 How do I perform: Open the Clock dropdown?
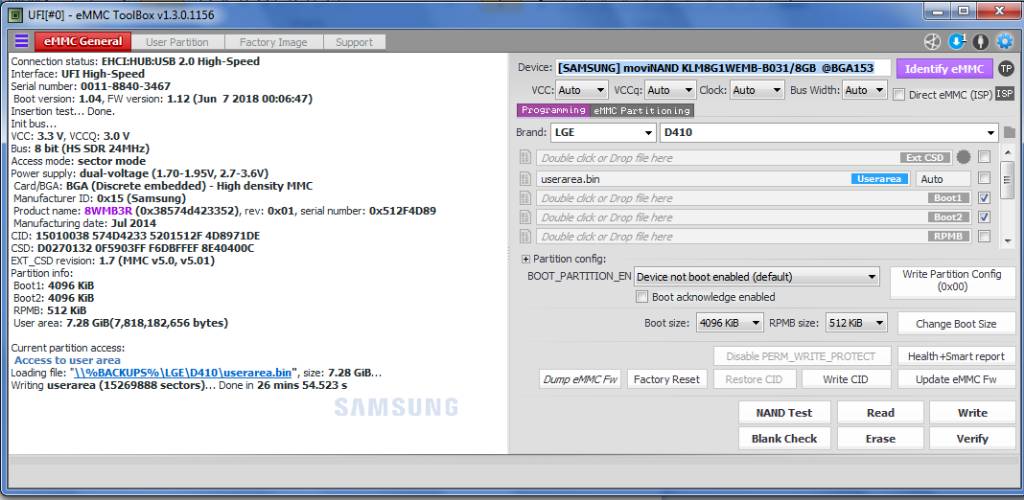[x=758, y=90]
